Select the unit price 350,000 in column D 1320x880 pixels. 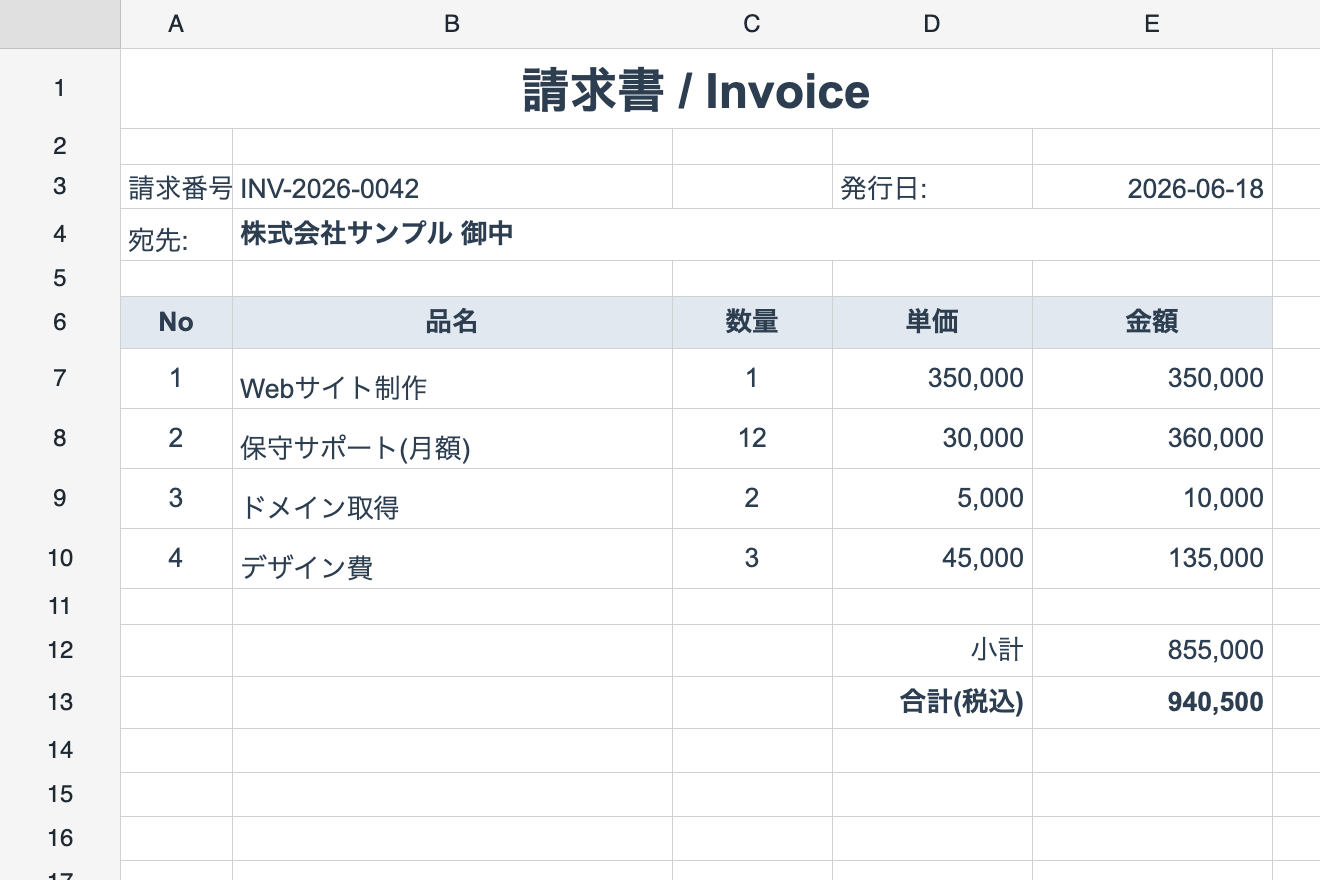pyautogui.click(x=932, y=378)
